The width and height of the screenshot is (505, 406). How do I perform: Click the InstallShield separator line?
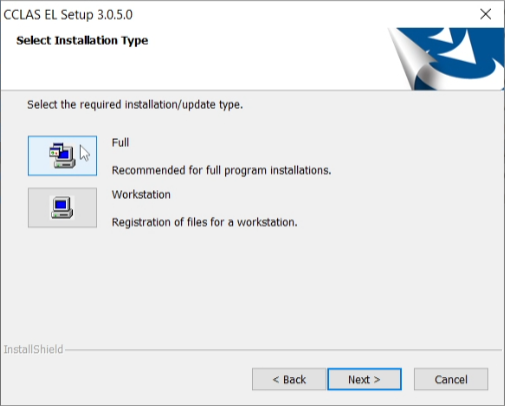coord(283,350)
